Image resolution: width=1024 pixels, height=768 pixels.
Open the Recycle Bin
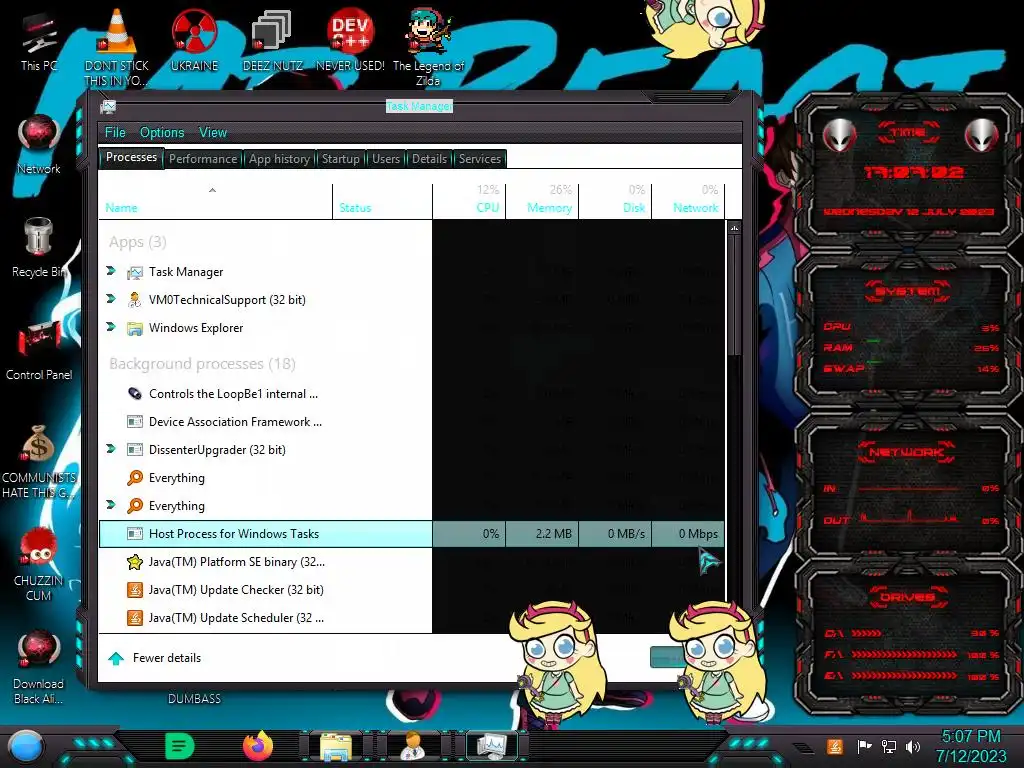click(39, 247)
